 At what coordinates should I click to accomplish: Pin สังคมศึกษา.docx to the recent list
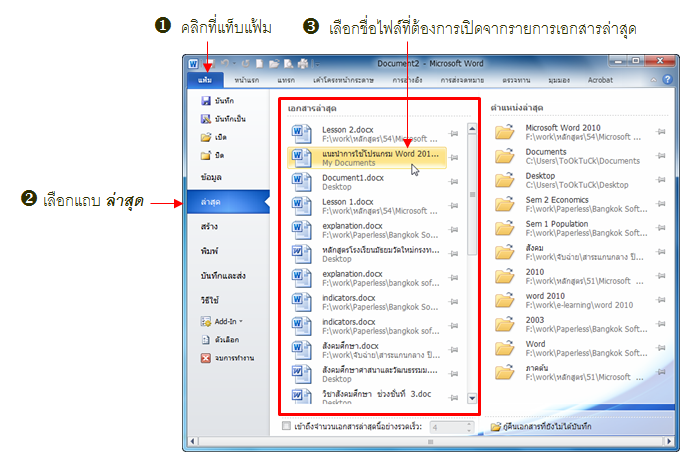454,350
